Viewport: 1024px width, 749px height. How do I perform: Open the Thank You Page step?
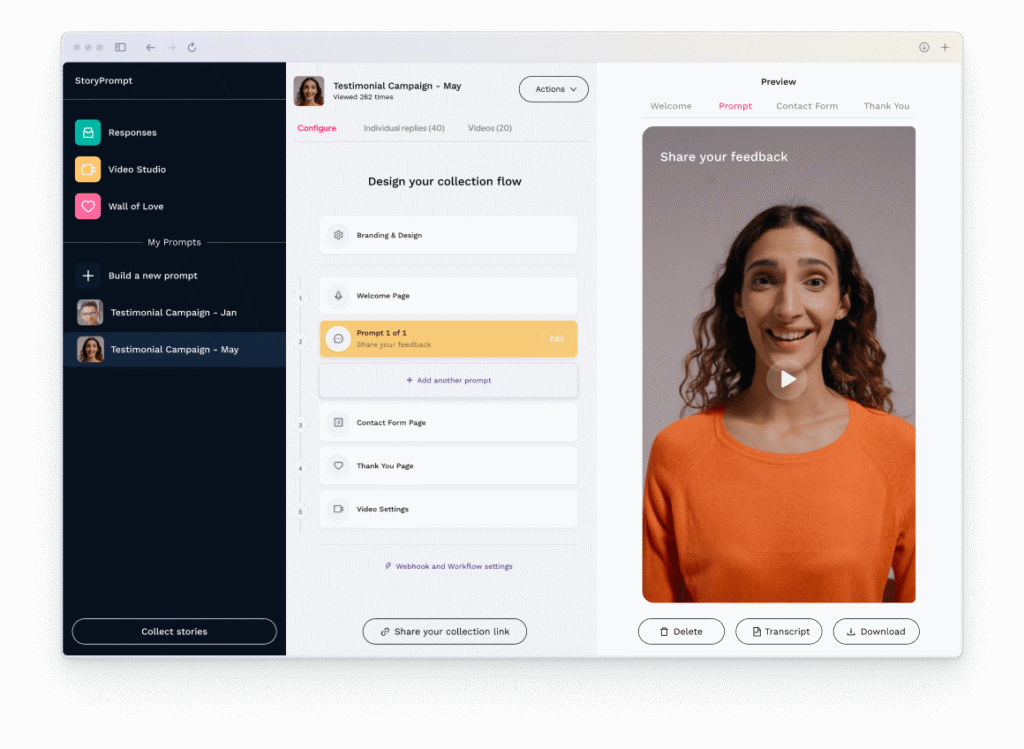tap(449, 466)
